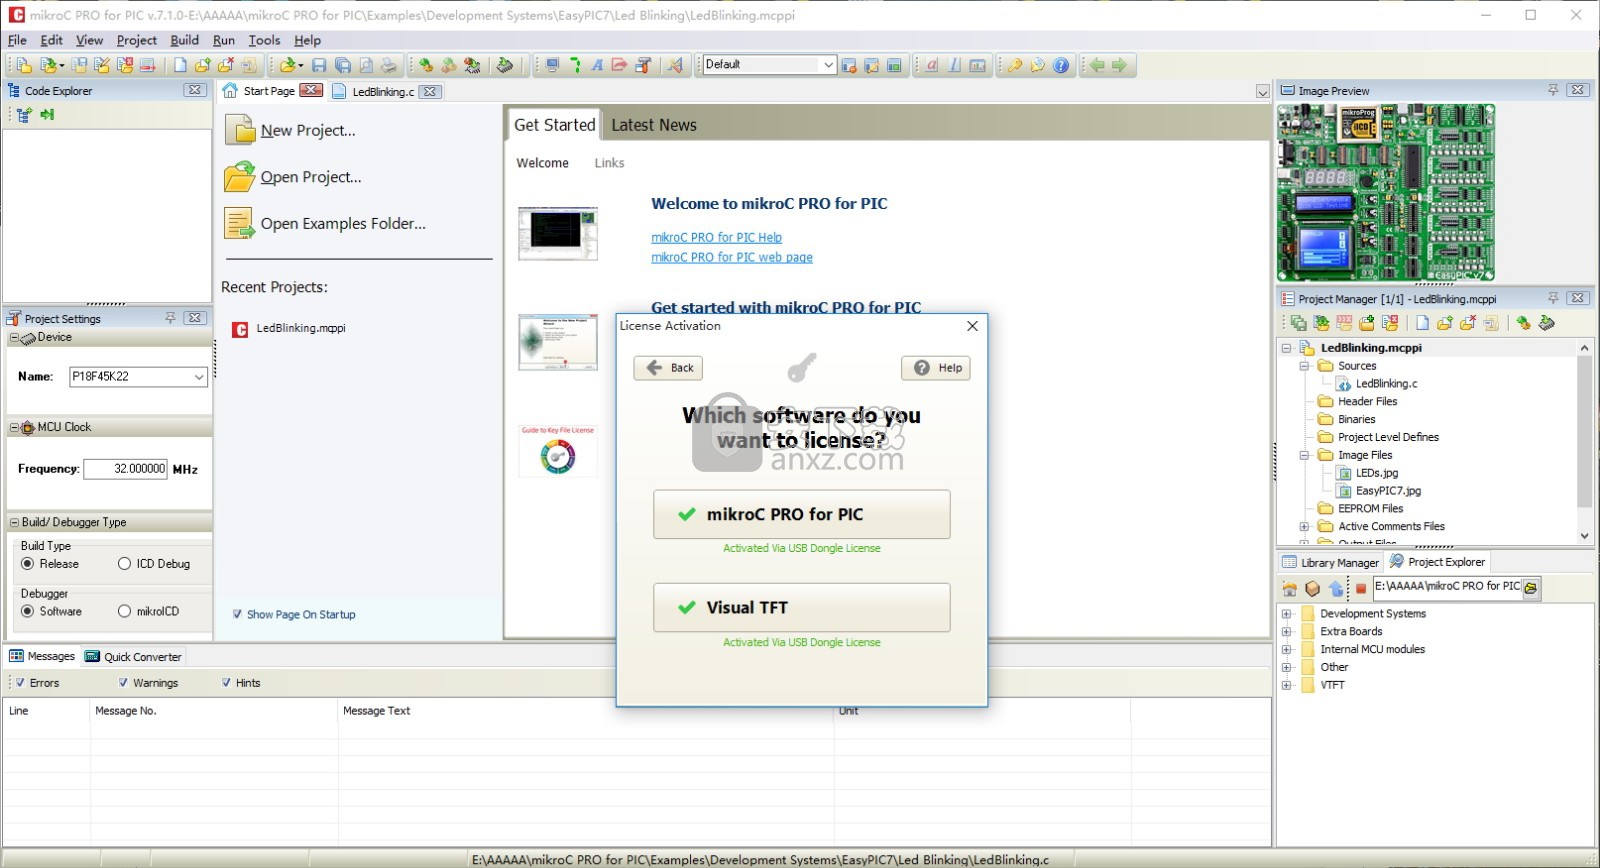The width and height of the screenshot is (1600, 868).
Task: Click the new file icon in Project Manager toolbar
Action: pyautogui.click(x=1422, y=323)
